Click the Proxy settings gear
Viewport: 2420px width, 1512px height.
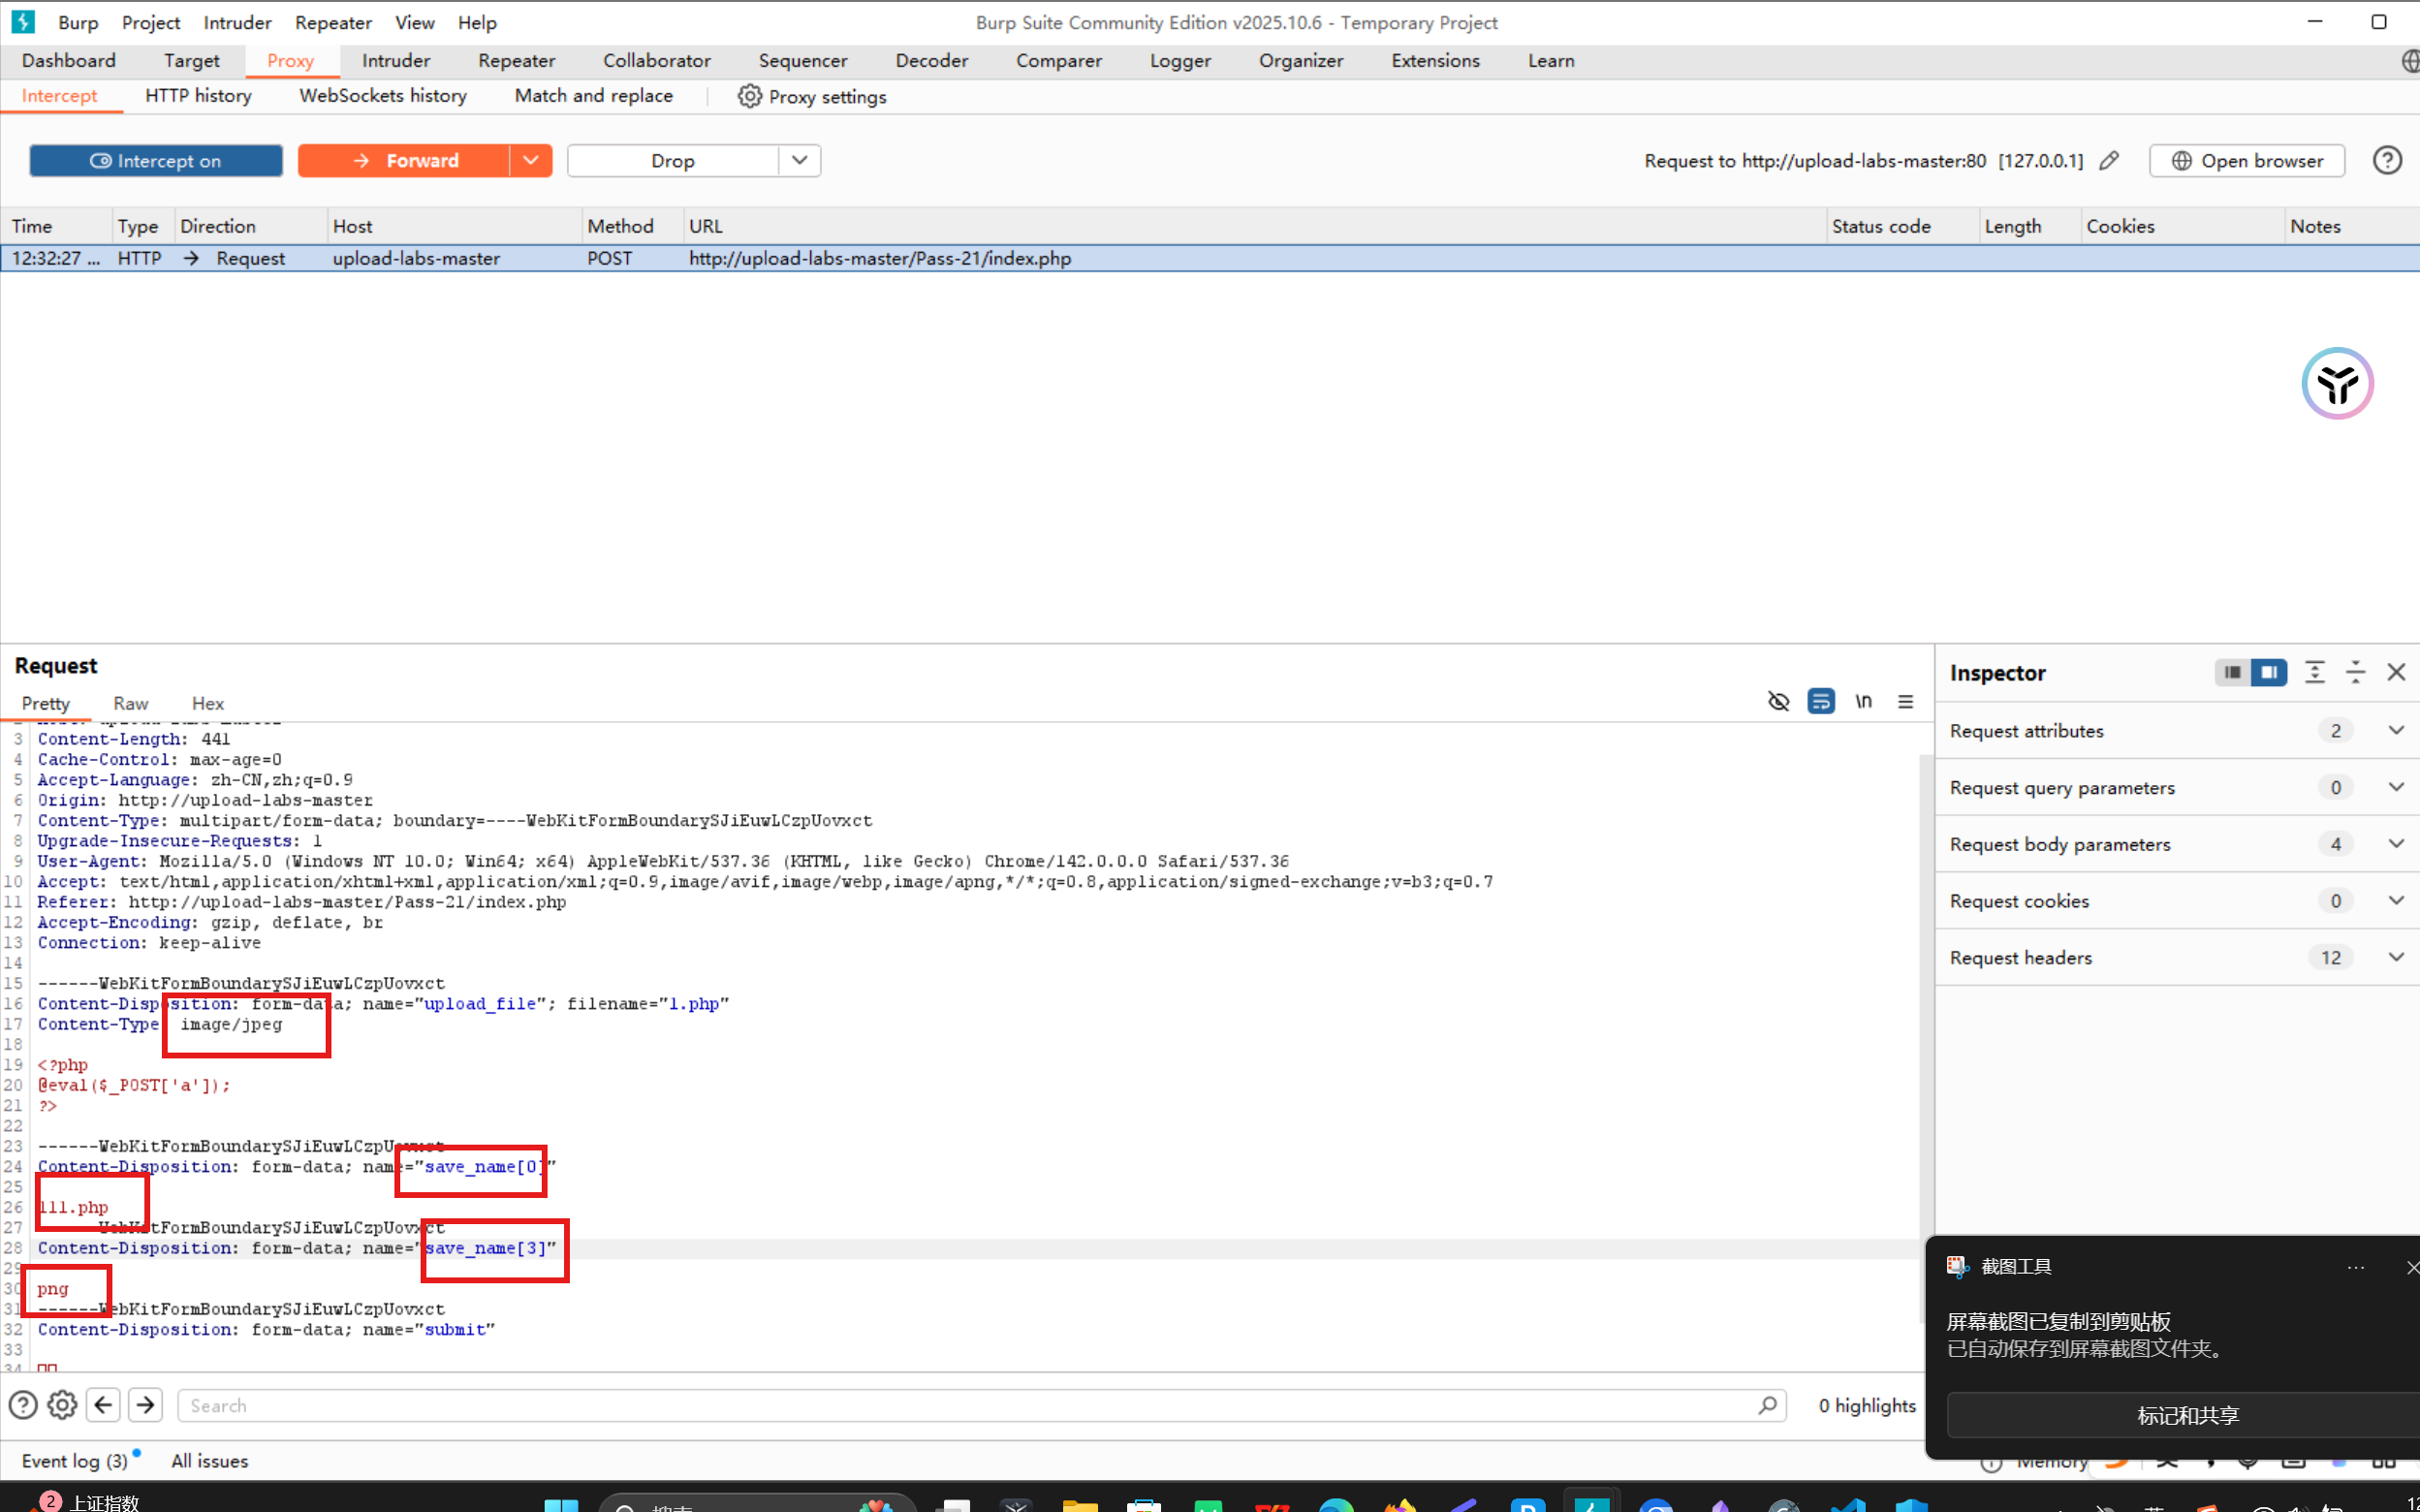click(x=749, y=96)
